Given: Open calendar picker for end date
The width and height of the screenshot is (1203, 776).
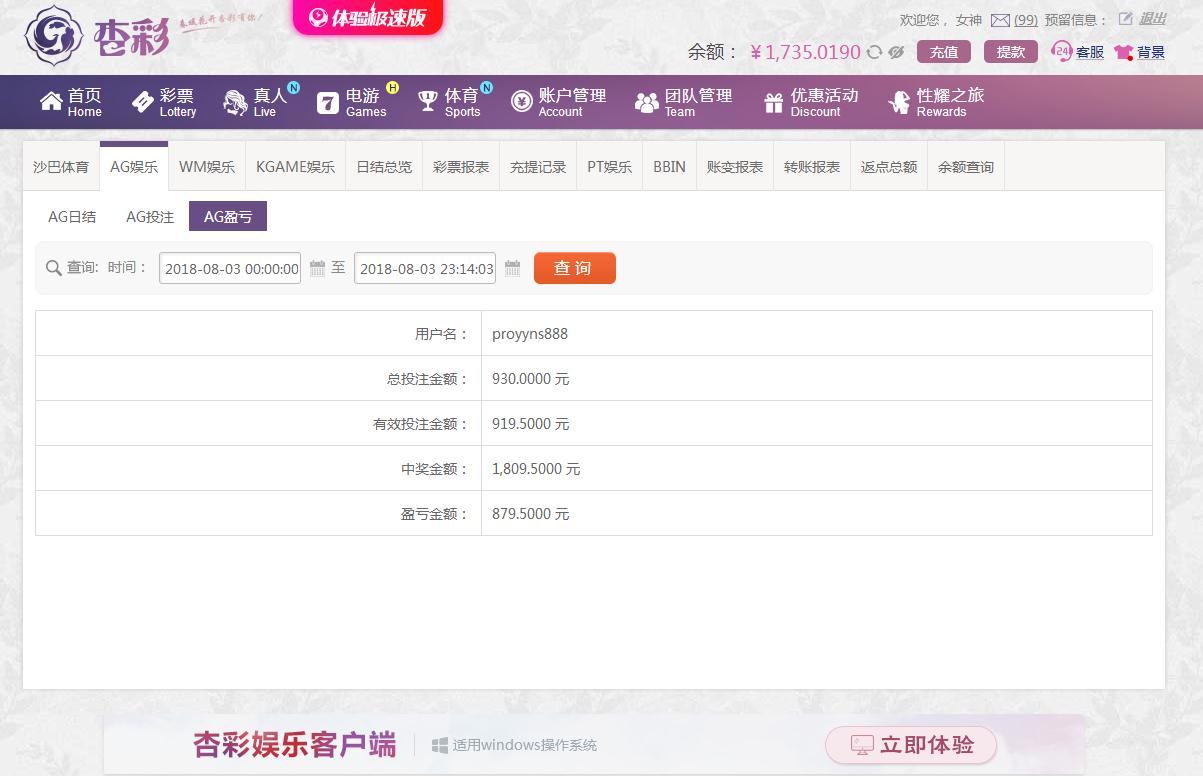Looking at the screenshot, I should [x=512, y=268].
